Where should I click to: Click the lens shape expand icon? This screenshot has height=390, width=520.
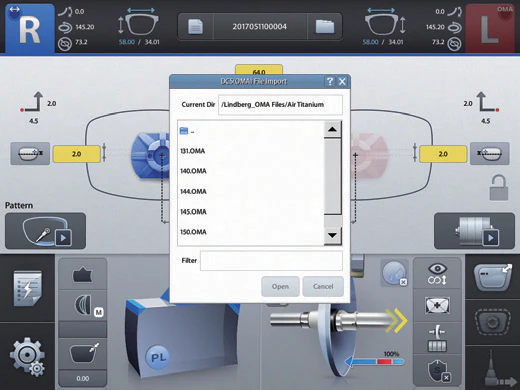point(493,277)
